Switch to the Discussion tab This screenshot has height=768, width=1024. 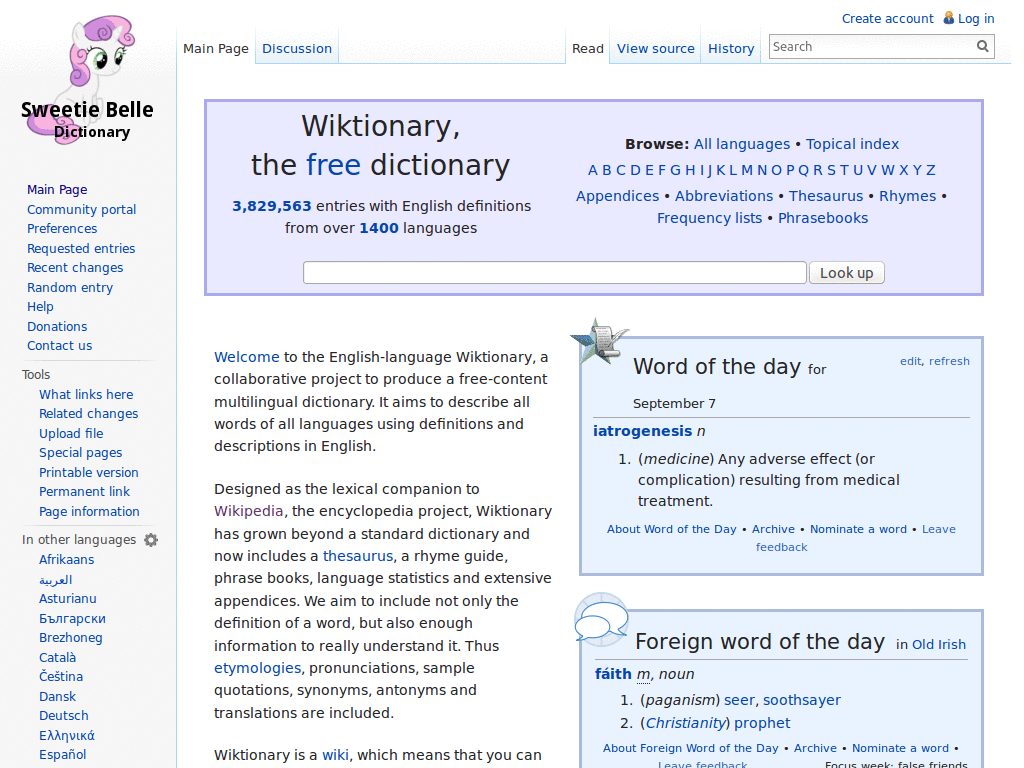tap(296, 48)
